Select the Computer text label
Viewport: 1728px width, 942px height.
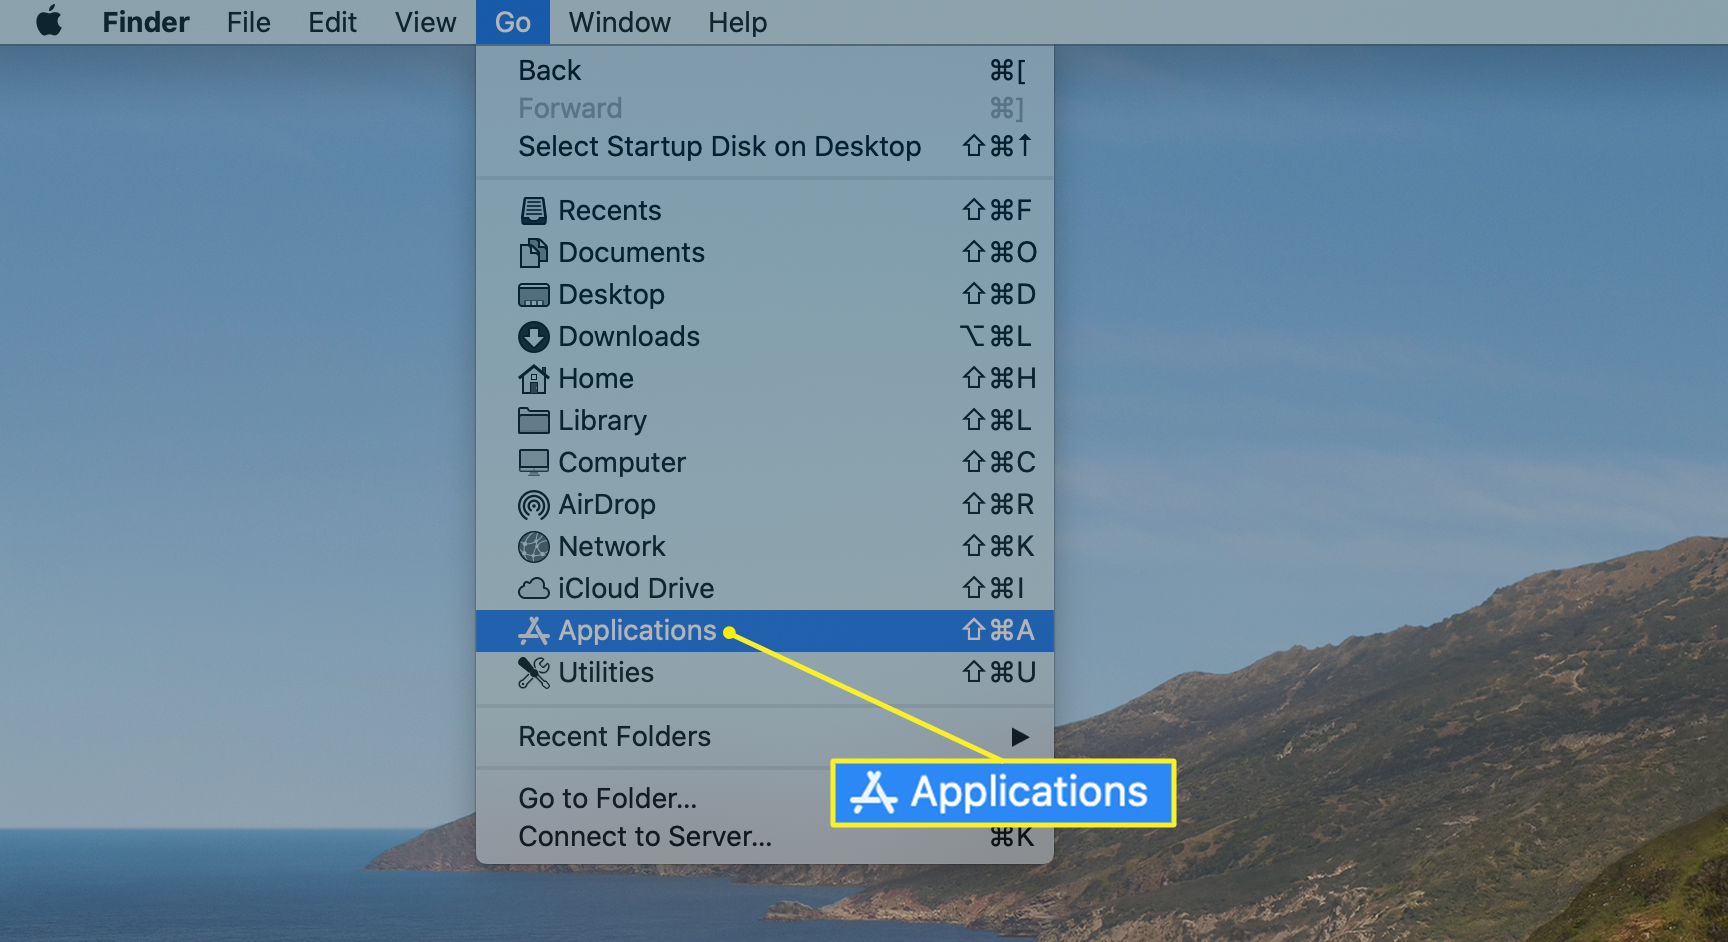coord(622,462)
